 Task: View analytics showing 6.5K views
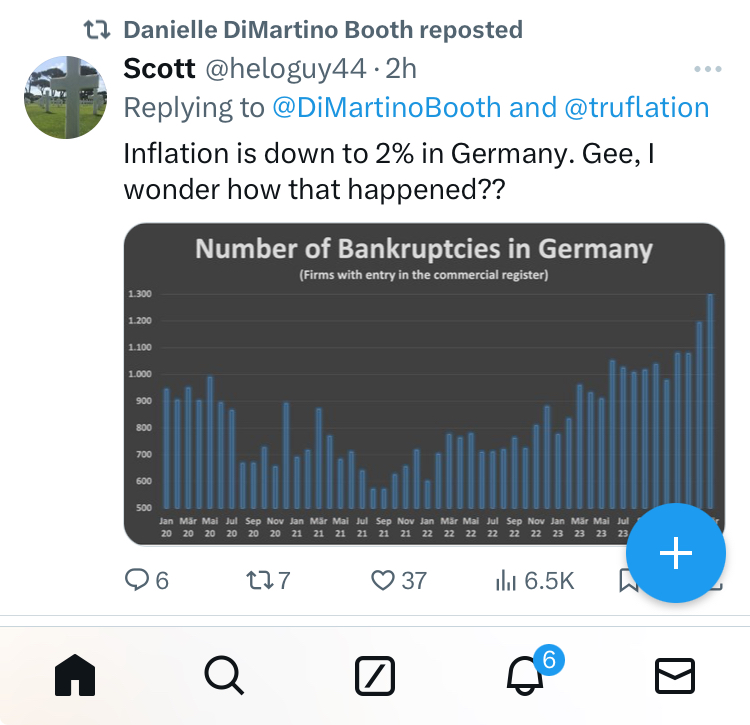(x=534, y=579)
